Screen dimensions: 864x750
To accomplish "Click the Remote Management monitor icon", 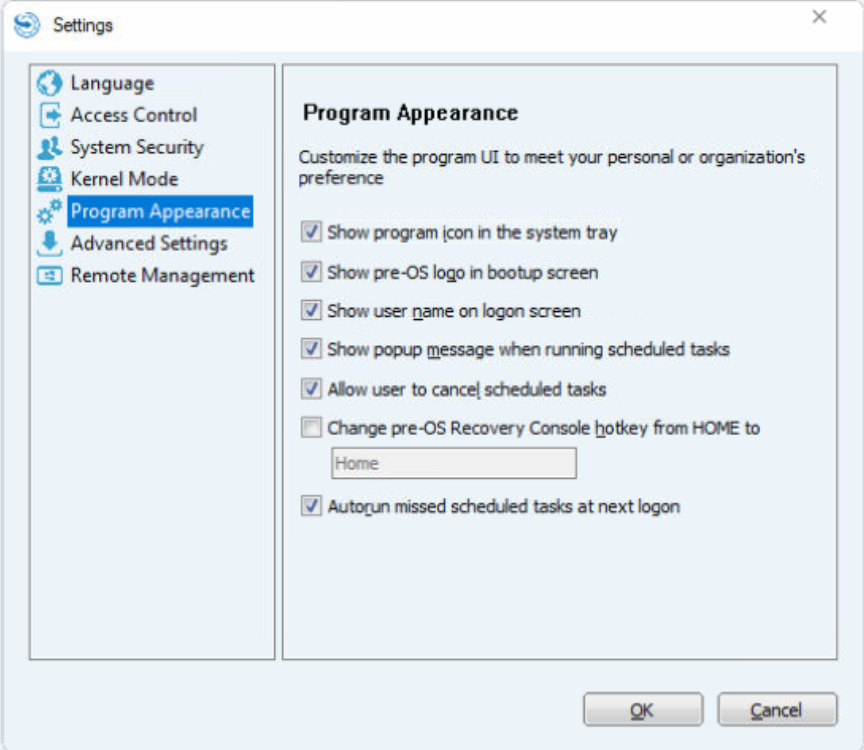I will pos(50,275).
